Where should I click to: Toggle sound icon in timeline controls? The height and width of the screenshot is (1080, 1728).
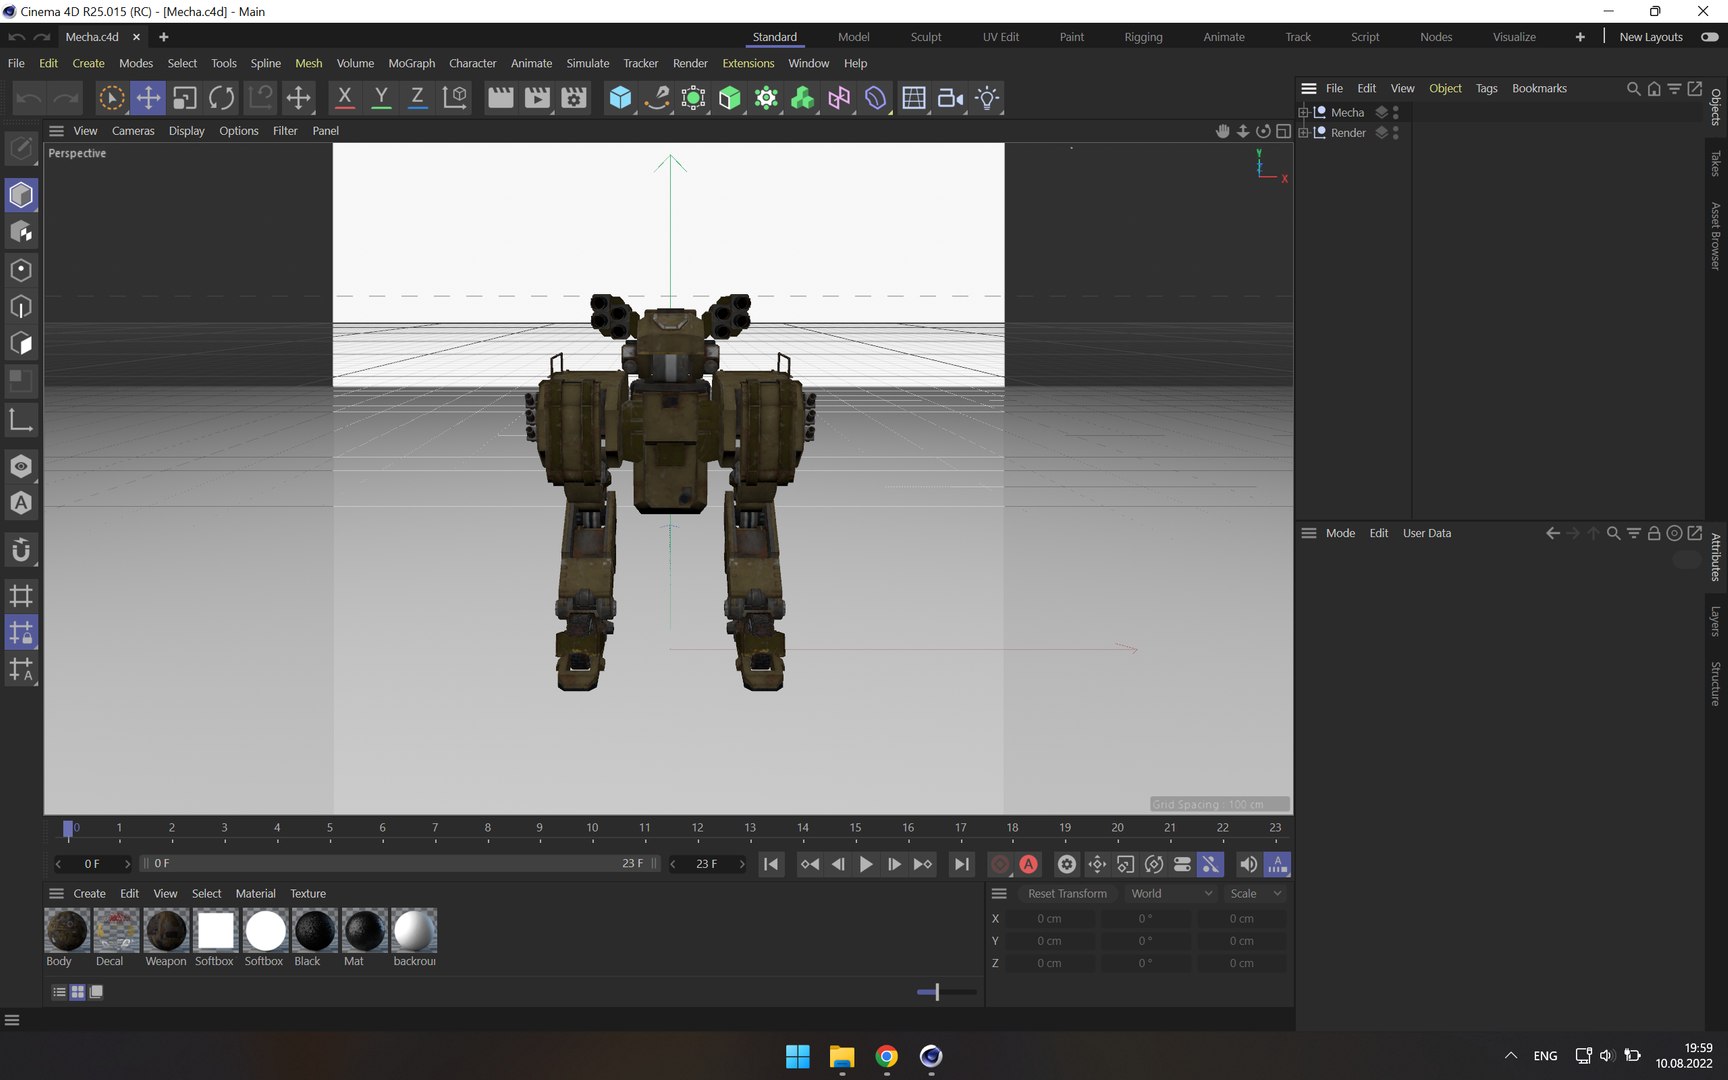coord(1248,864)
